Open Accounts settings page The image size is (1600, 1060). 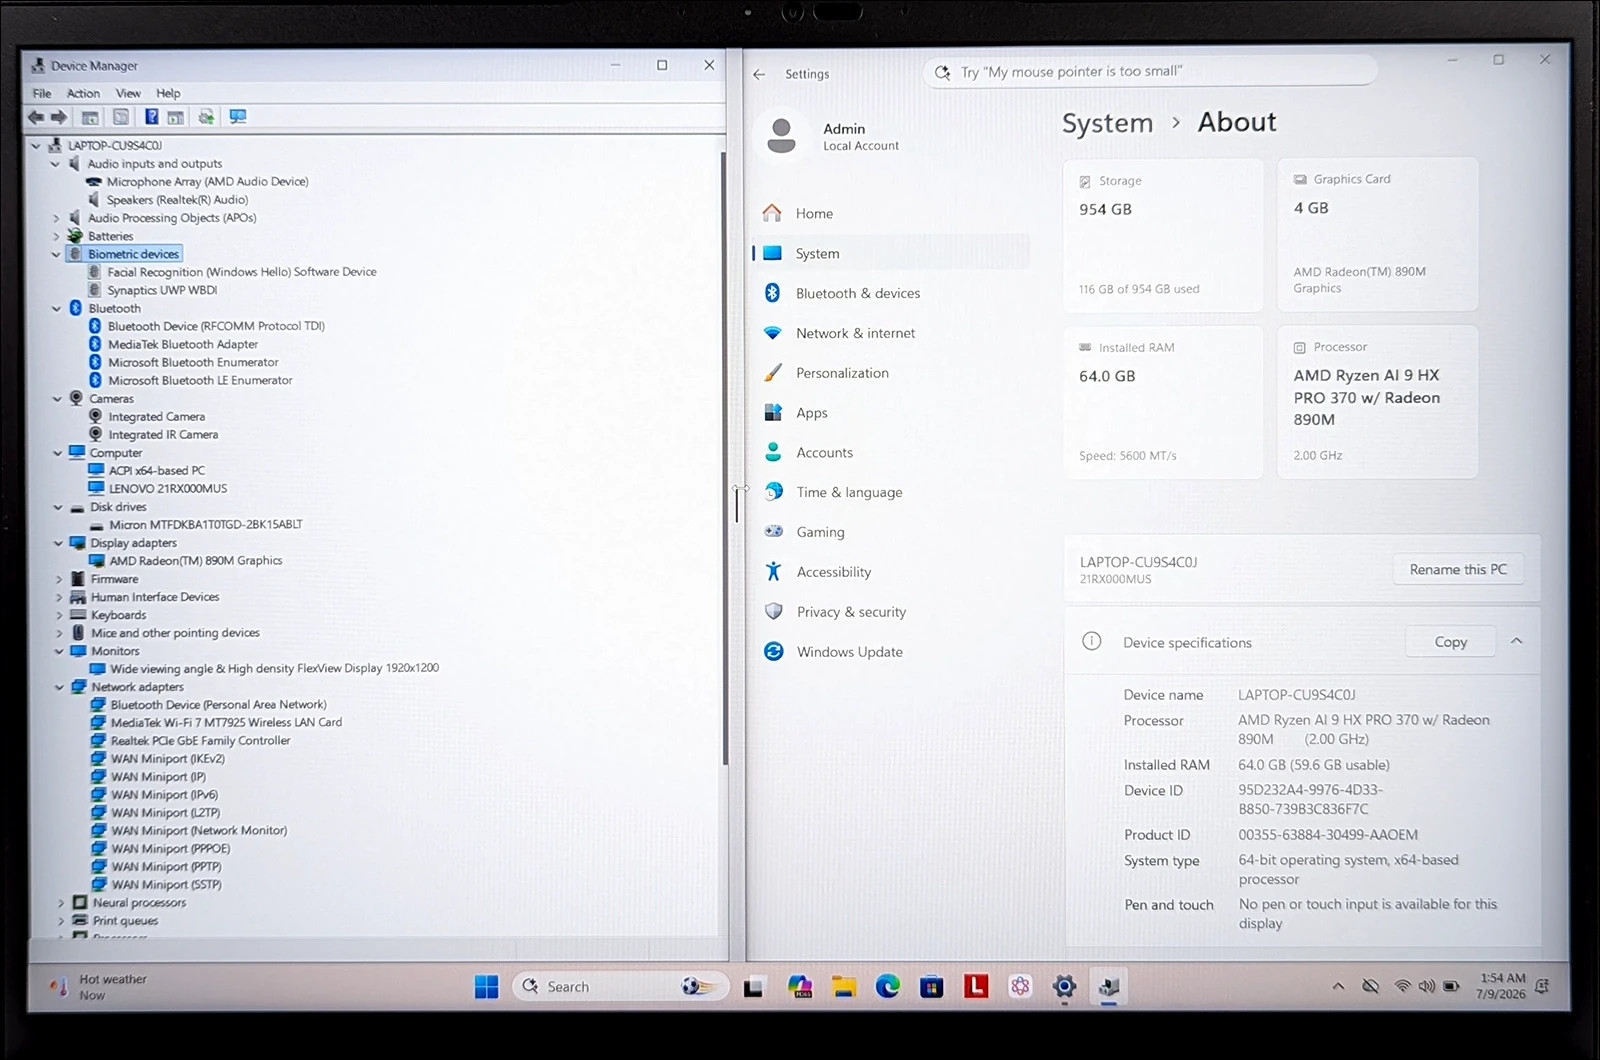point(891,453)
